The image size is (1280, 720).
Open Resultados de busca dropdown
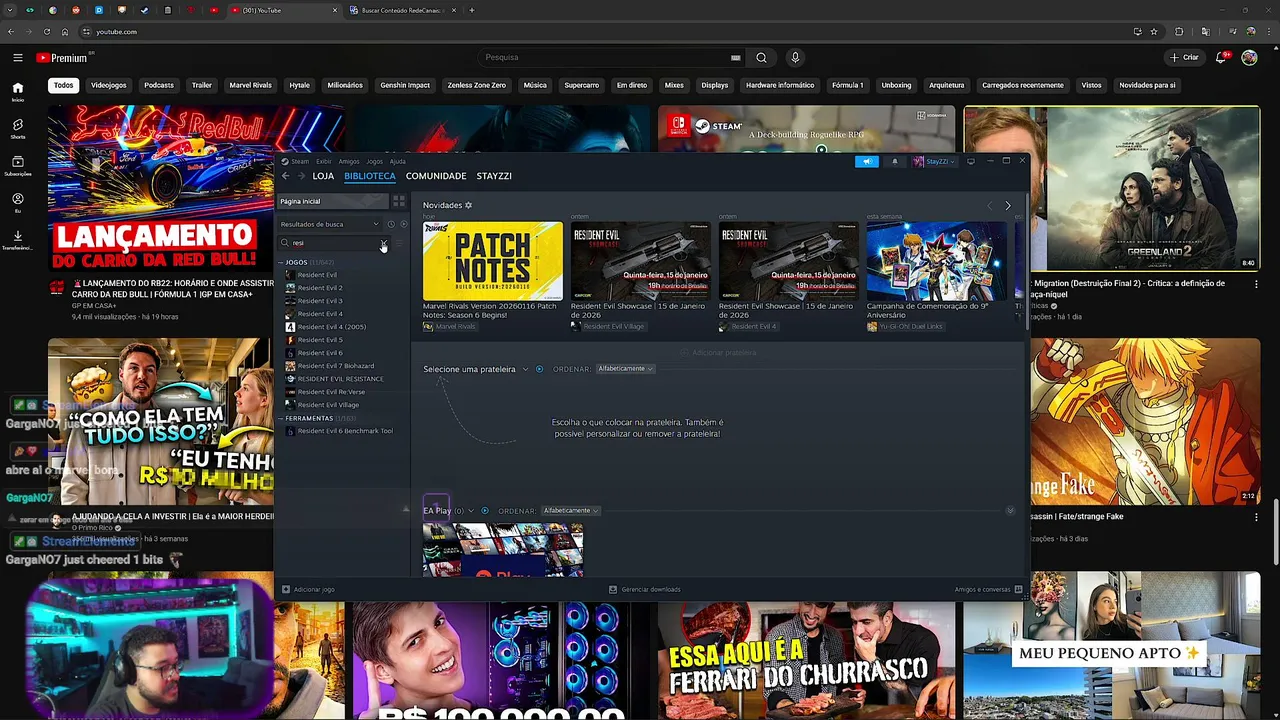click(x=330, y=224)
